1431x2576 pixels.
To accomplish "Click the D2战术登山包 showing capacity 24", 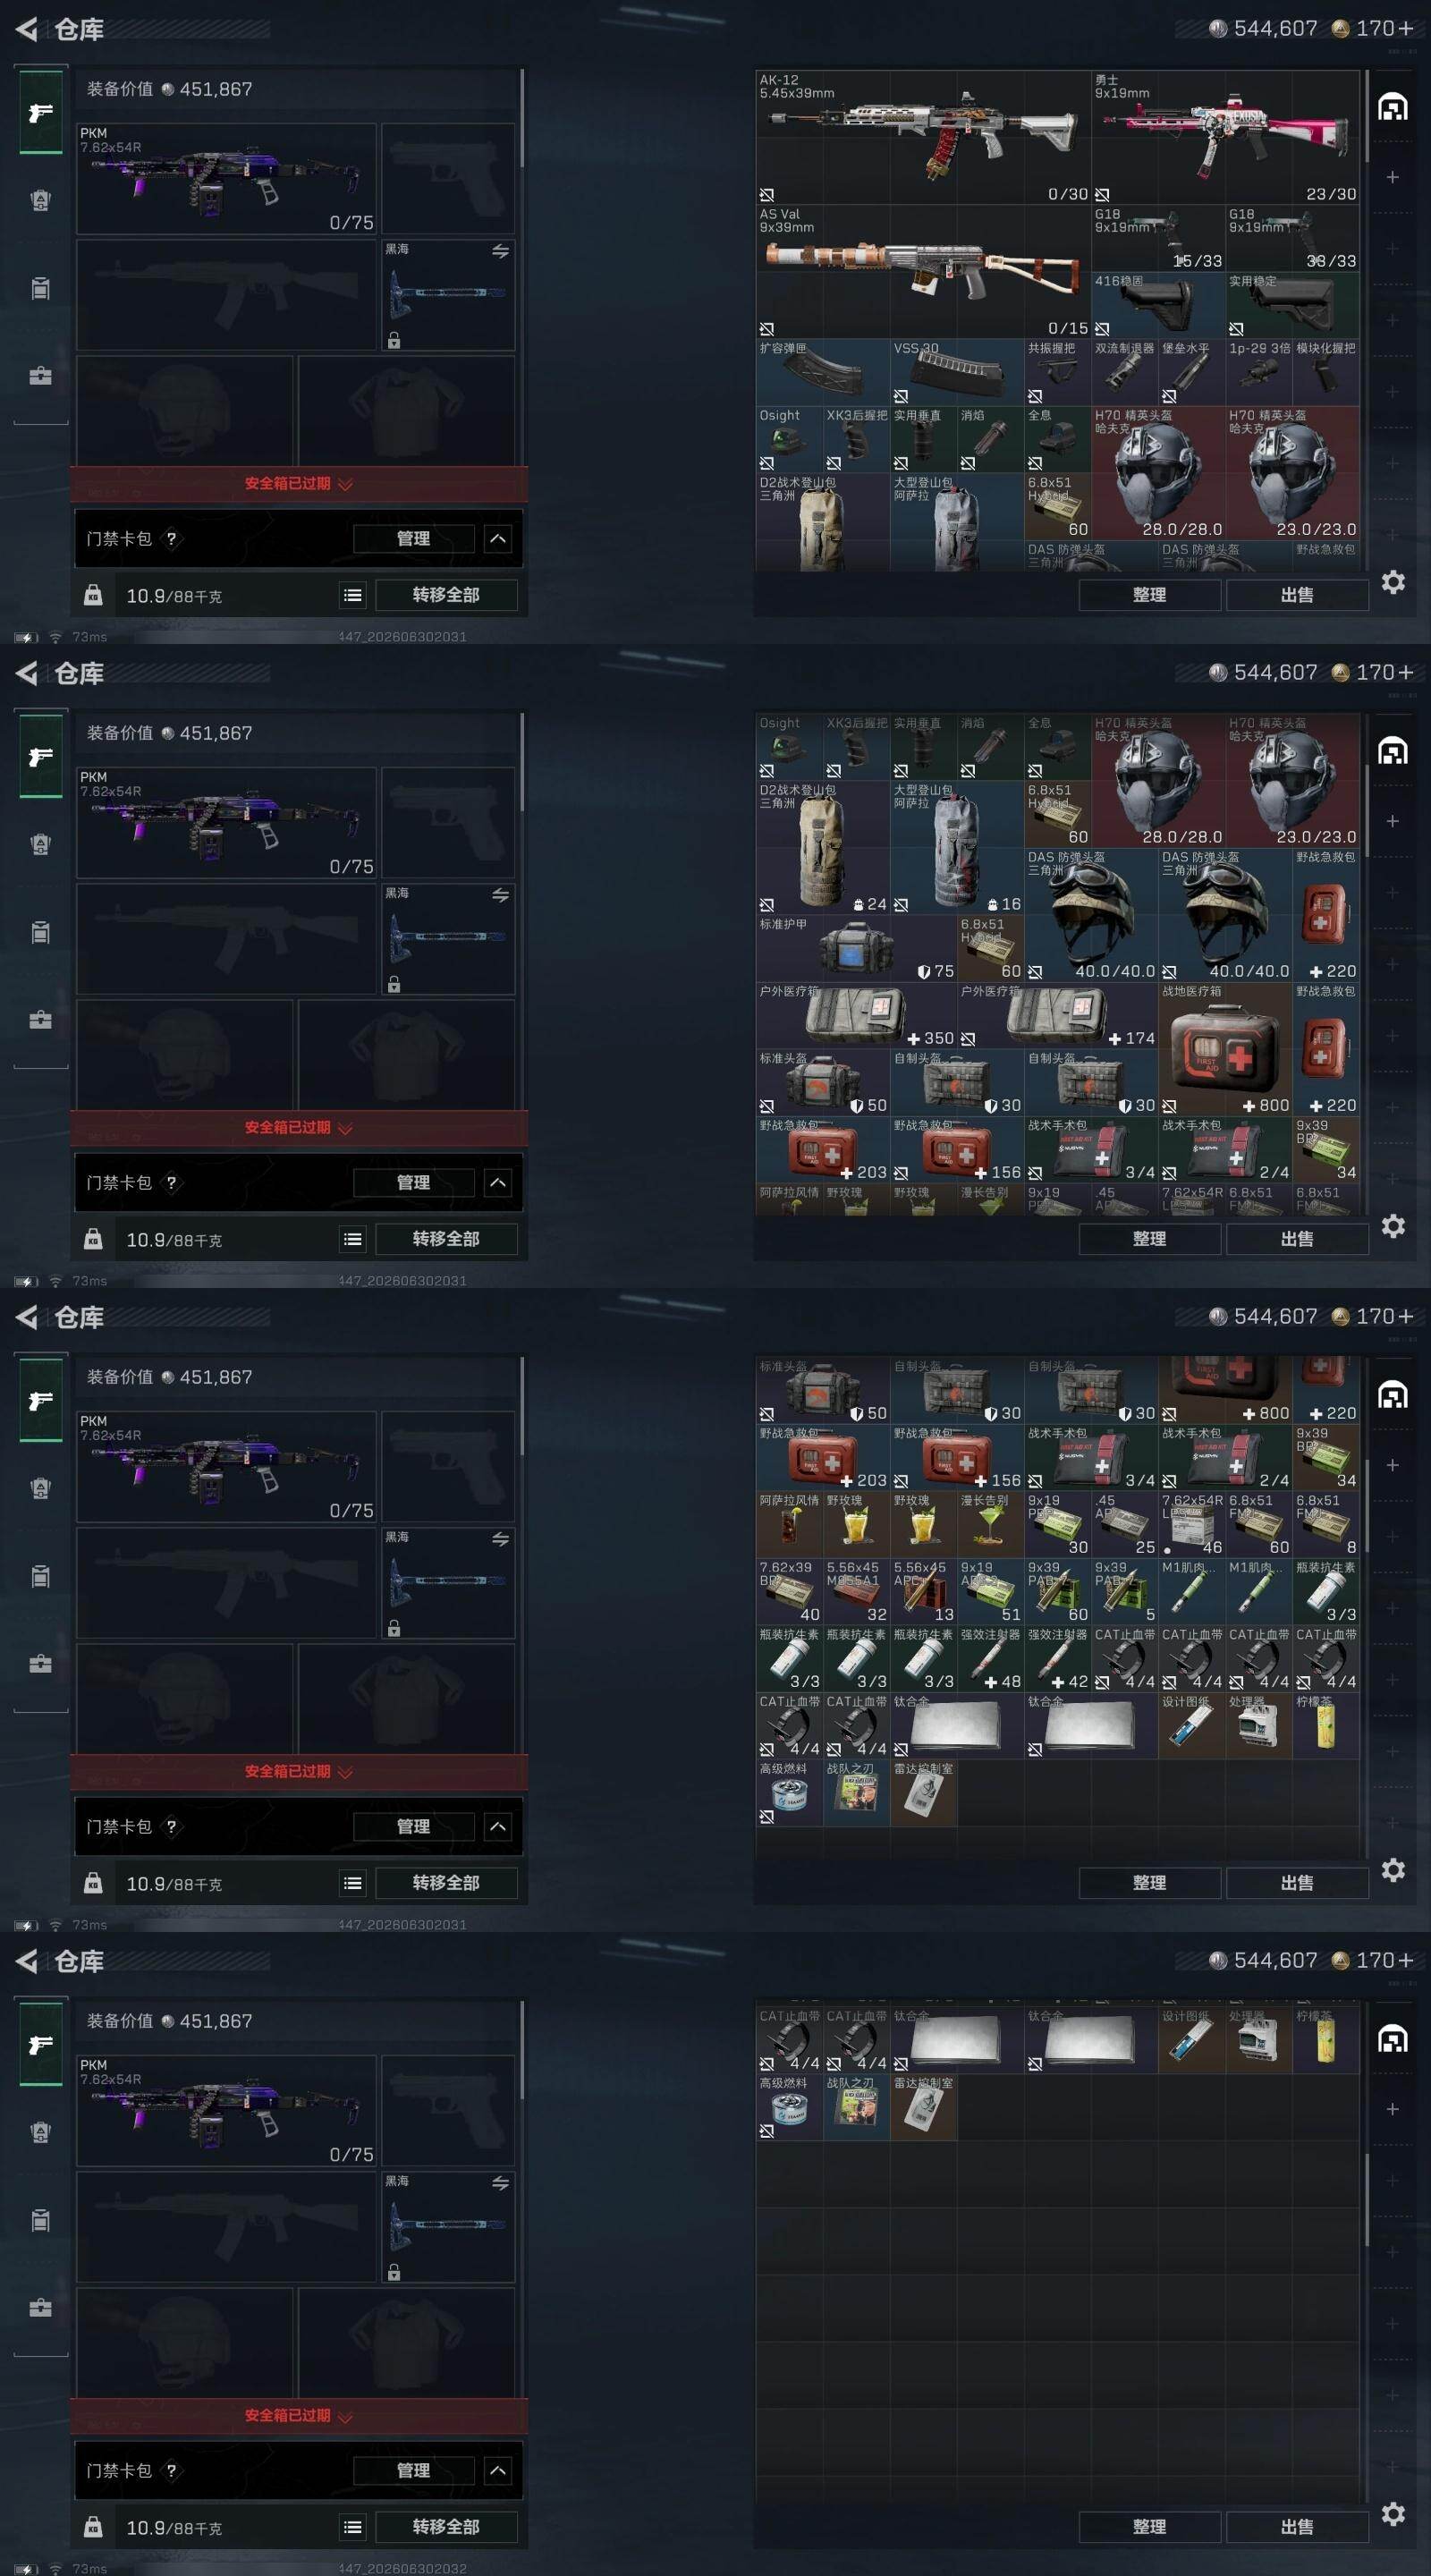I will [823, 847].
